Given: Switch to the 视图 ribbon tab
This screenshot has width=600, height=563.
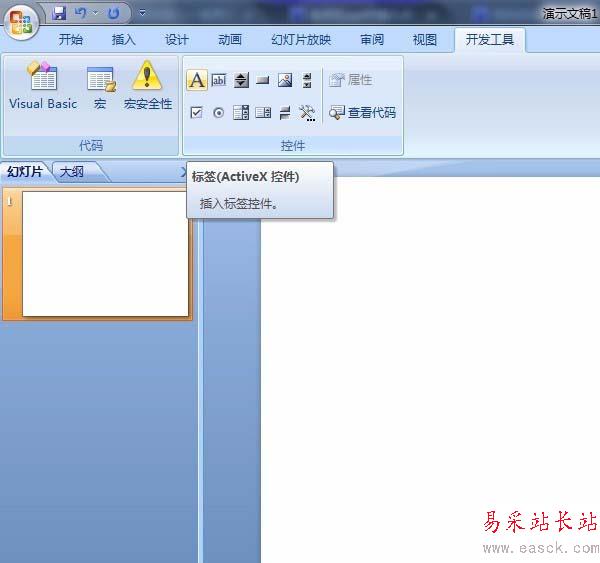Looking at the screenshot, I should 425,39.
